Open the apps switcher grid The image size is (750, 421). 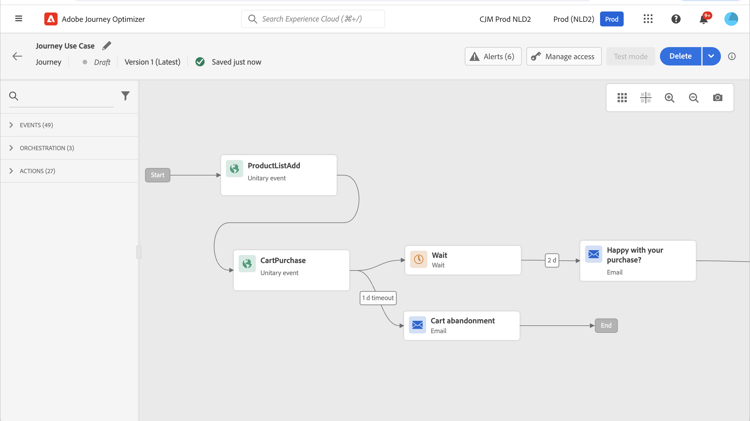click(x=648, y=19)
